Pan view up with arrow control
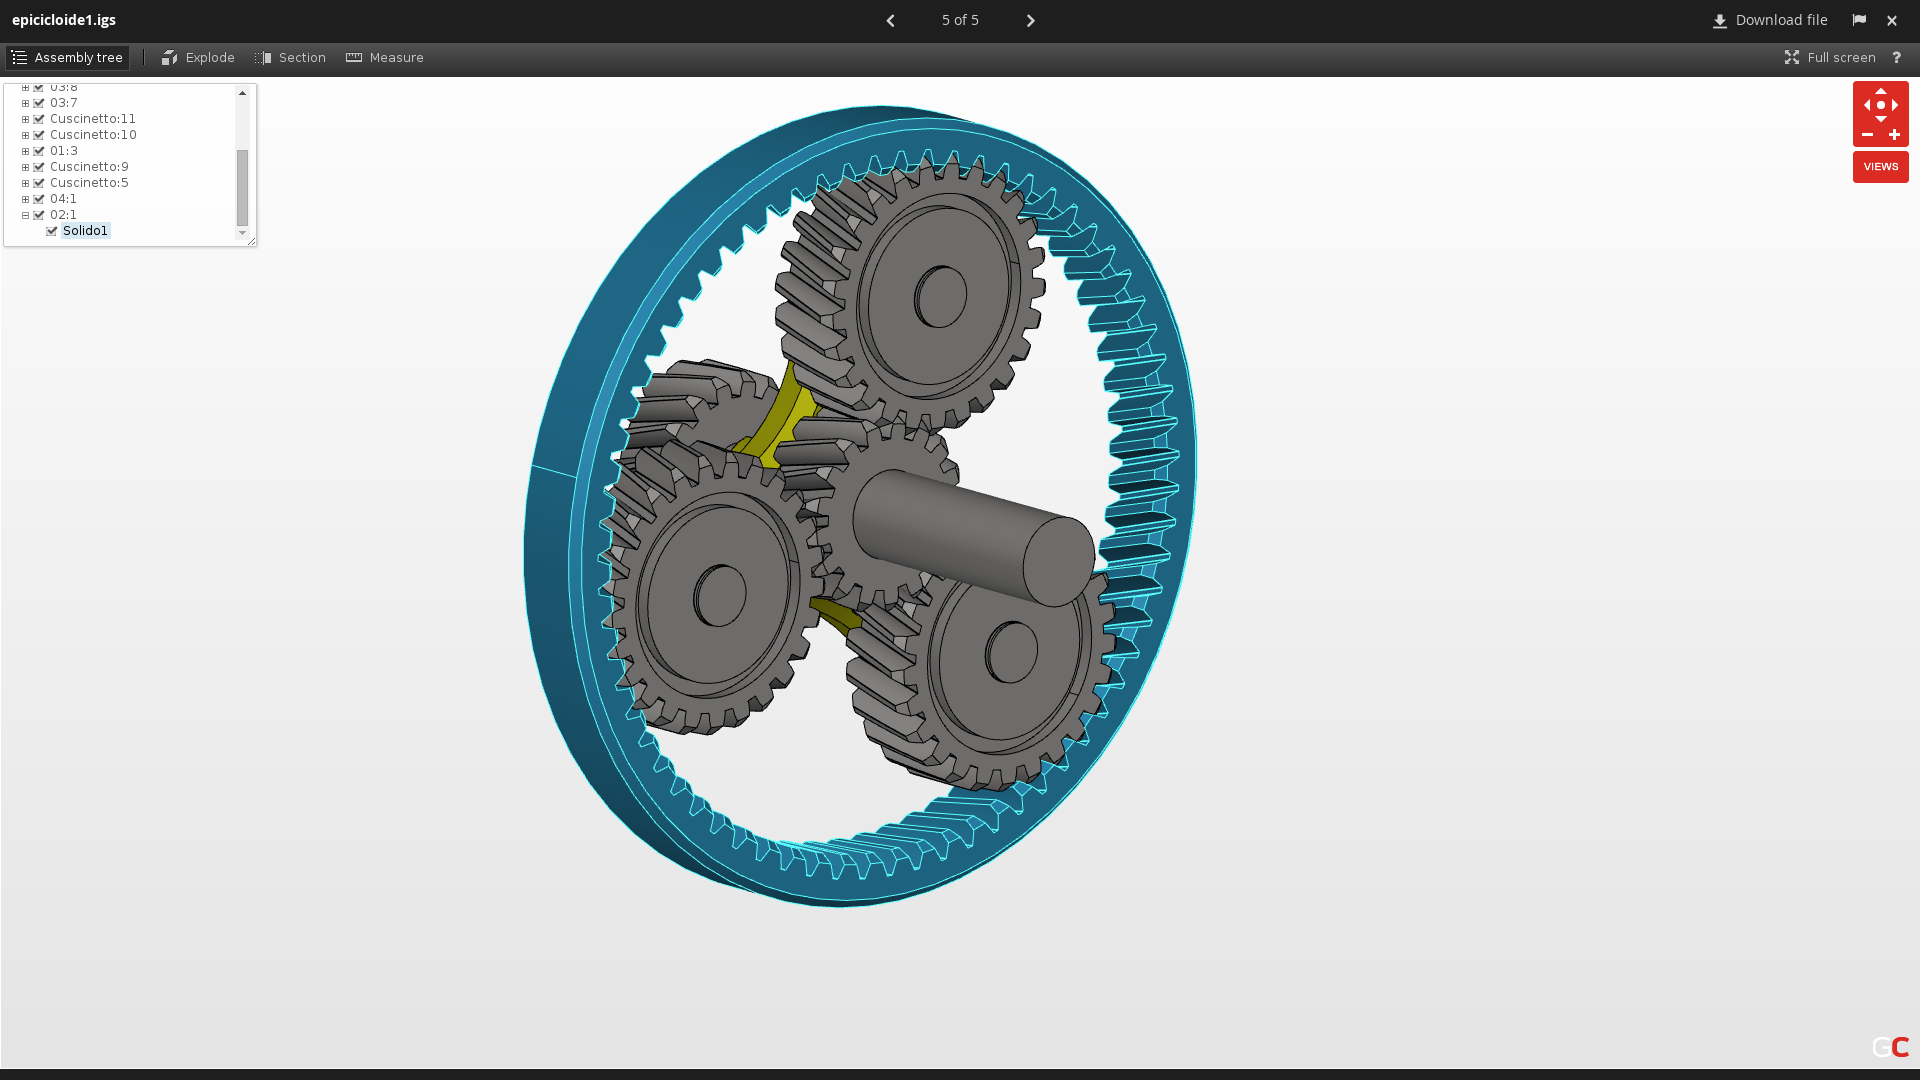 point(1881,91)
